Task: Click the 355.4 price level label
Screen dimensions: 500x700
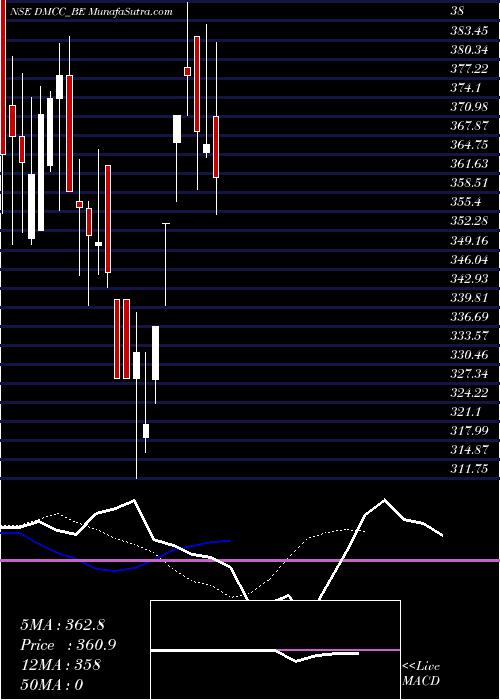Action: (466, 202)
